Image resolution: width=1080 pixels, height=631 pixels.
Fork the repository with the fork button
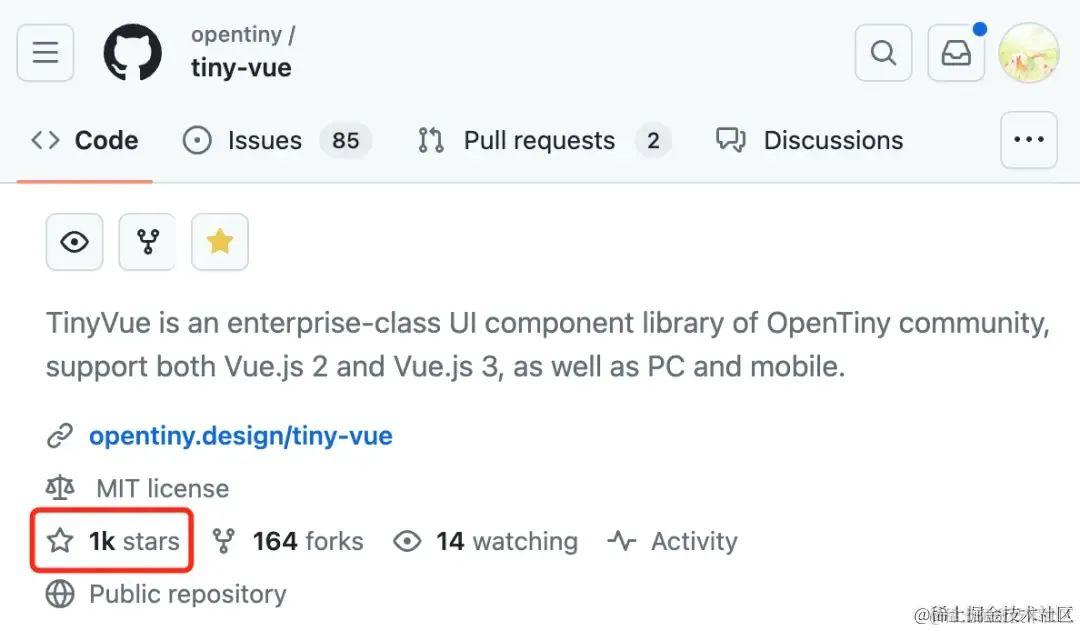147,242
